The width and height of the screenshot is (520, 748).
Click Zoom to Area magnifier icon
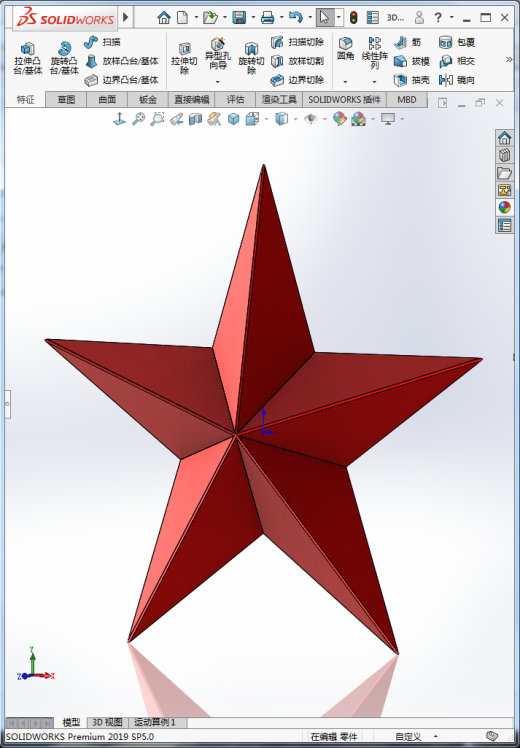(x=157, y=118)
